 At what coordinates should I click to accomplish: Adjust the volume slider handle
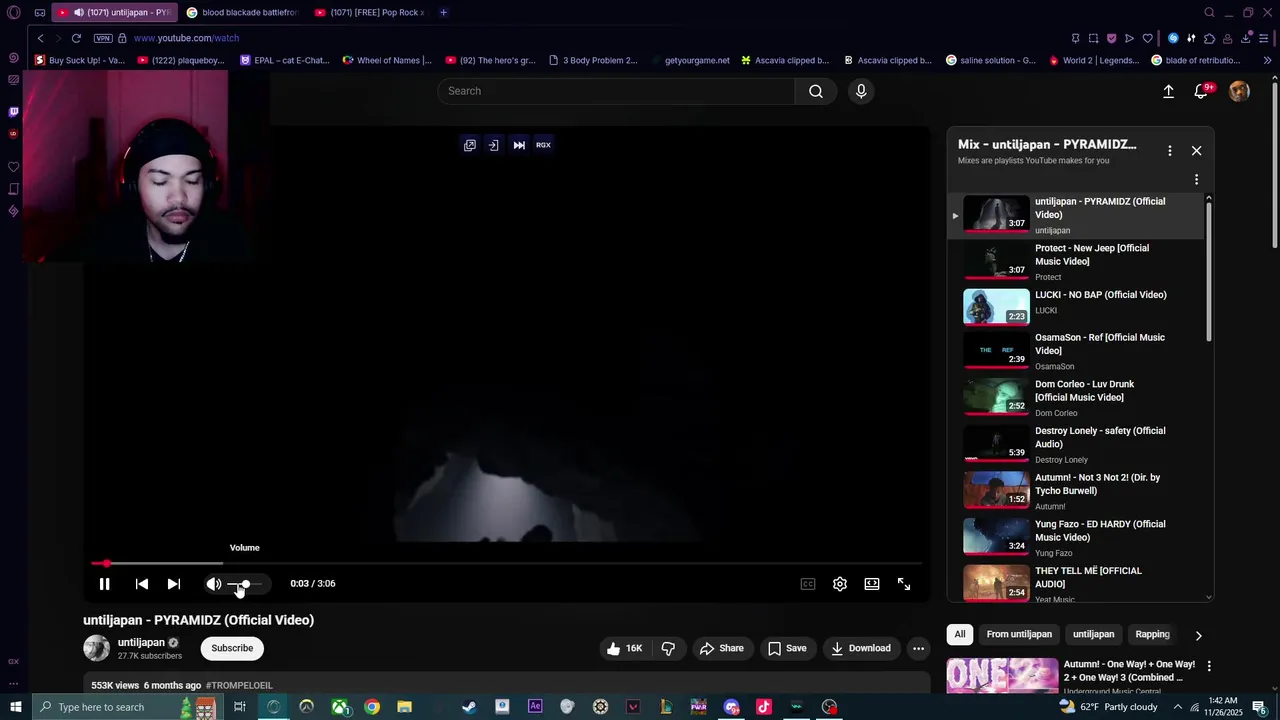[245, 584]
